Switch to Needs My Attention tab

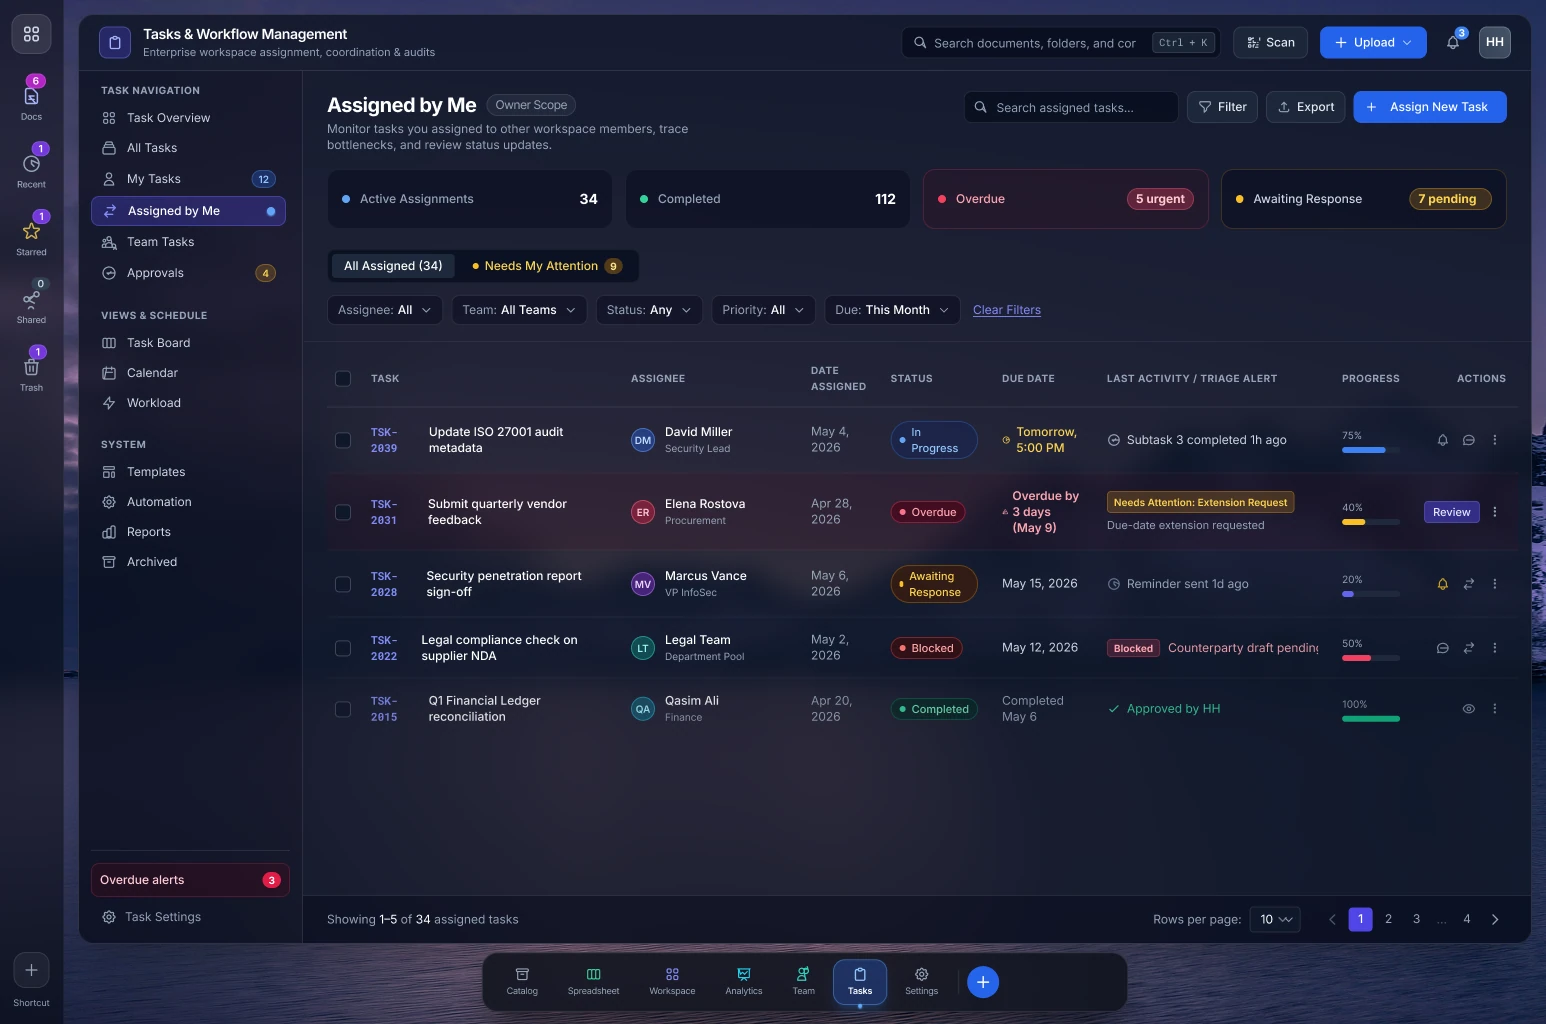[547, 266]
